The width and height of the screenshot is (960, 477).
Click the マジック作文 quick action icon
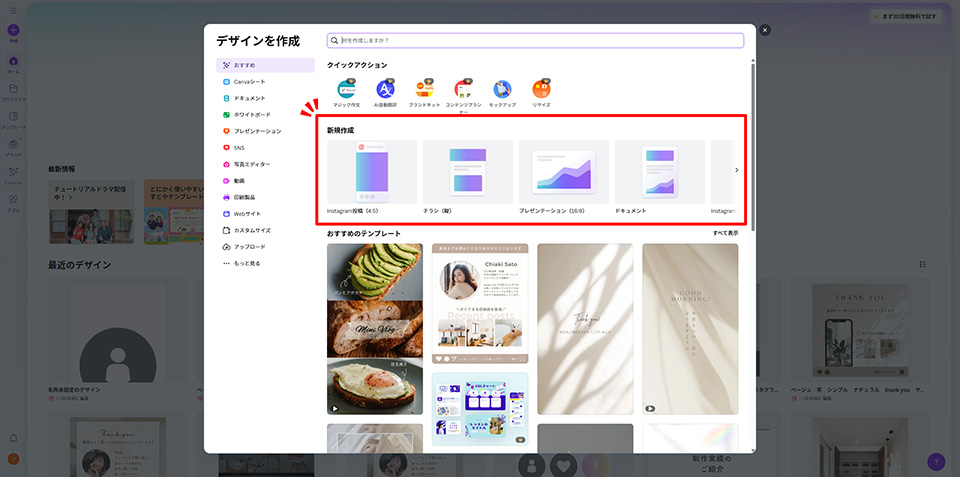(346, 89)
